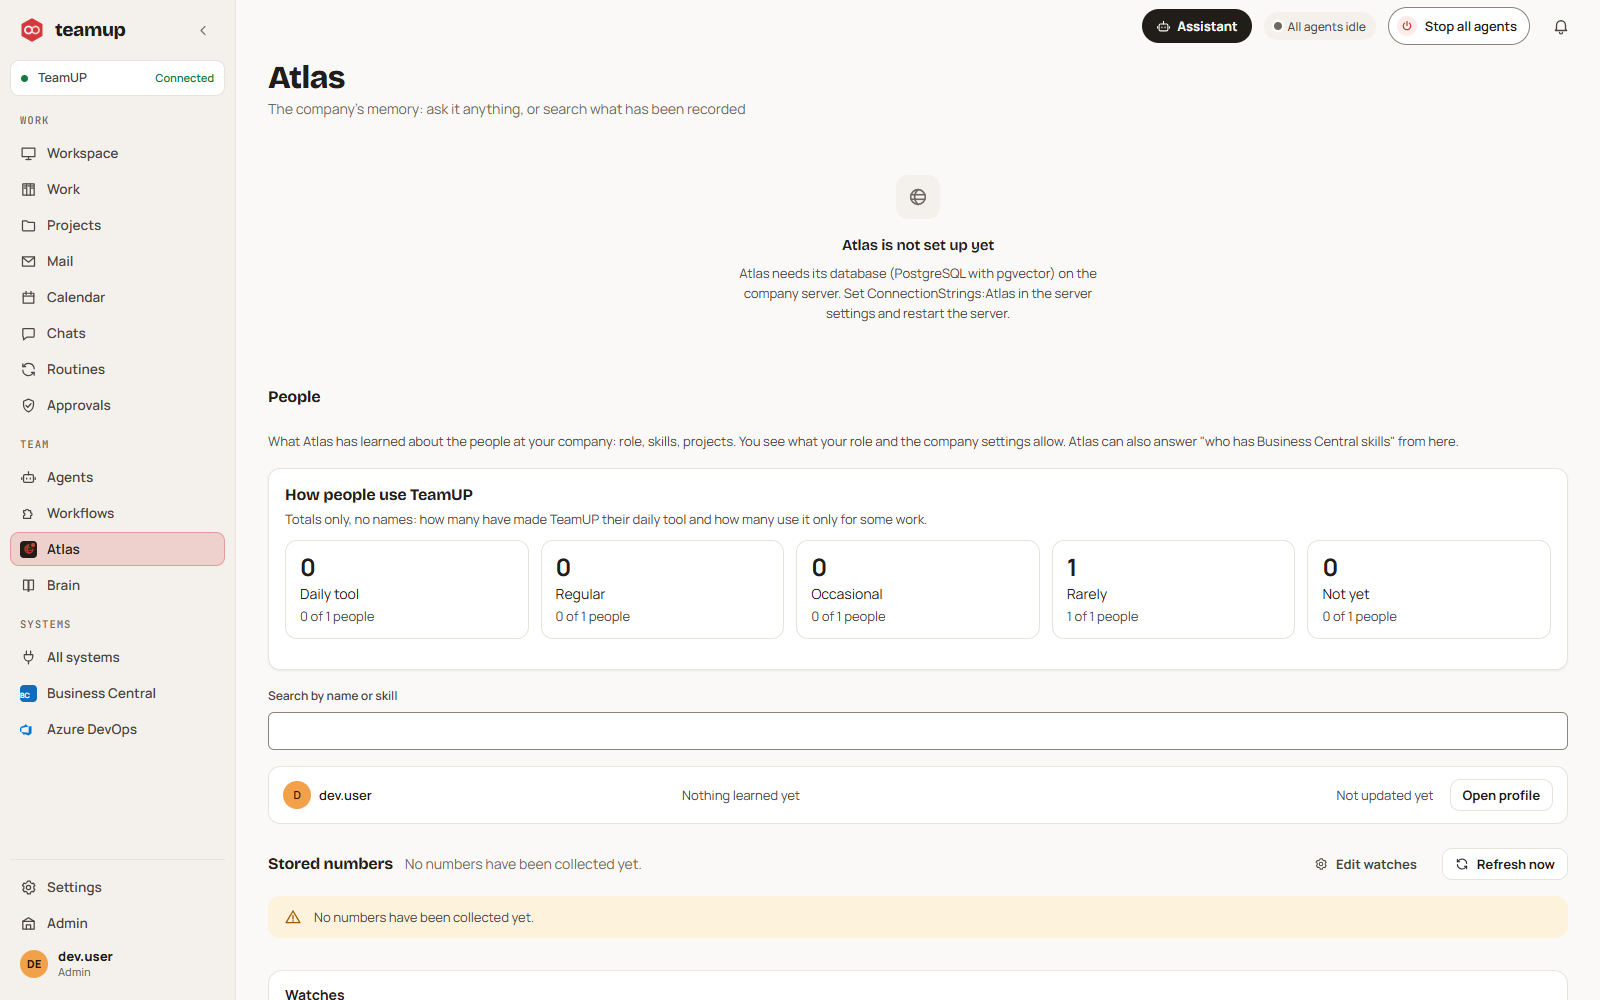Click the 'Nothing learned yet' text

(x=741, y=796)
